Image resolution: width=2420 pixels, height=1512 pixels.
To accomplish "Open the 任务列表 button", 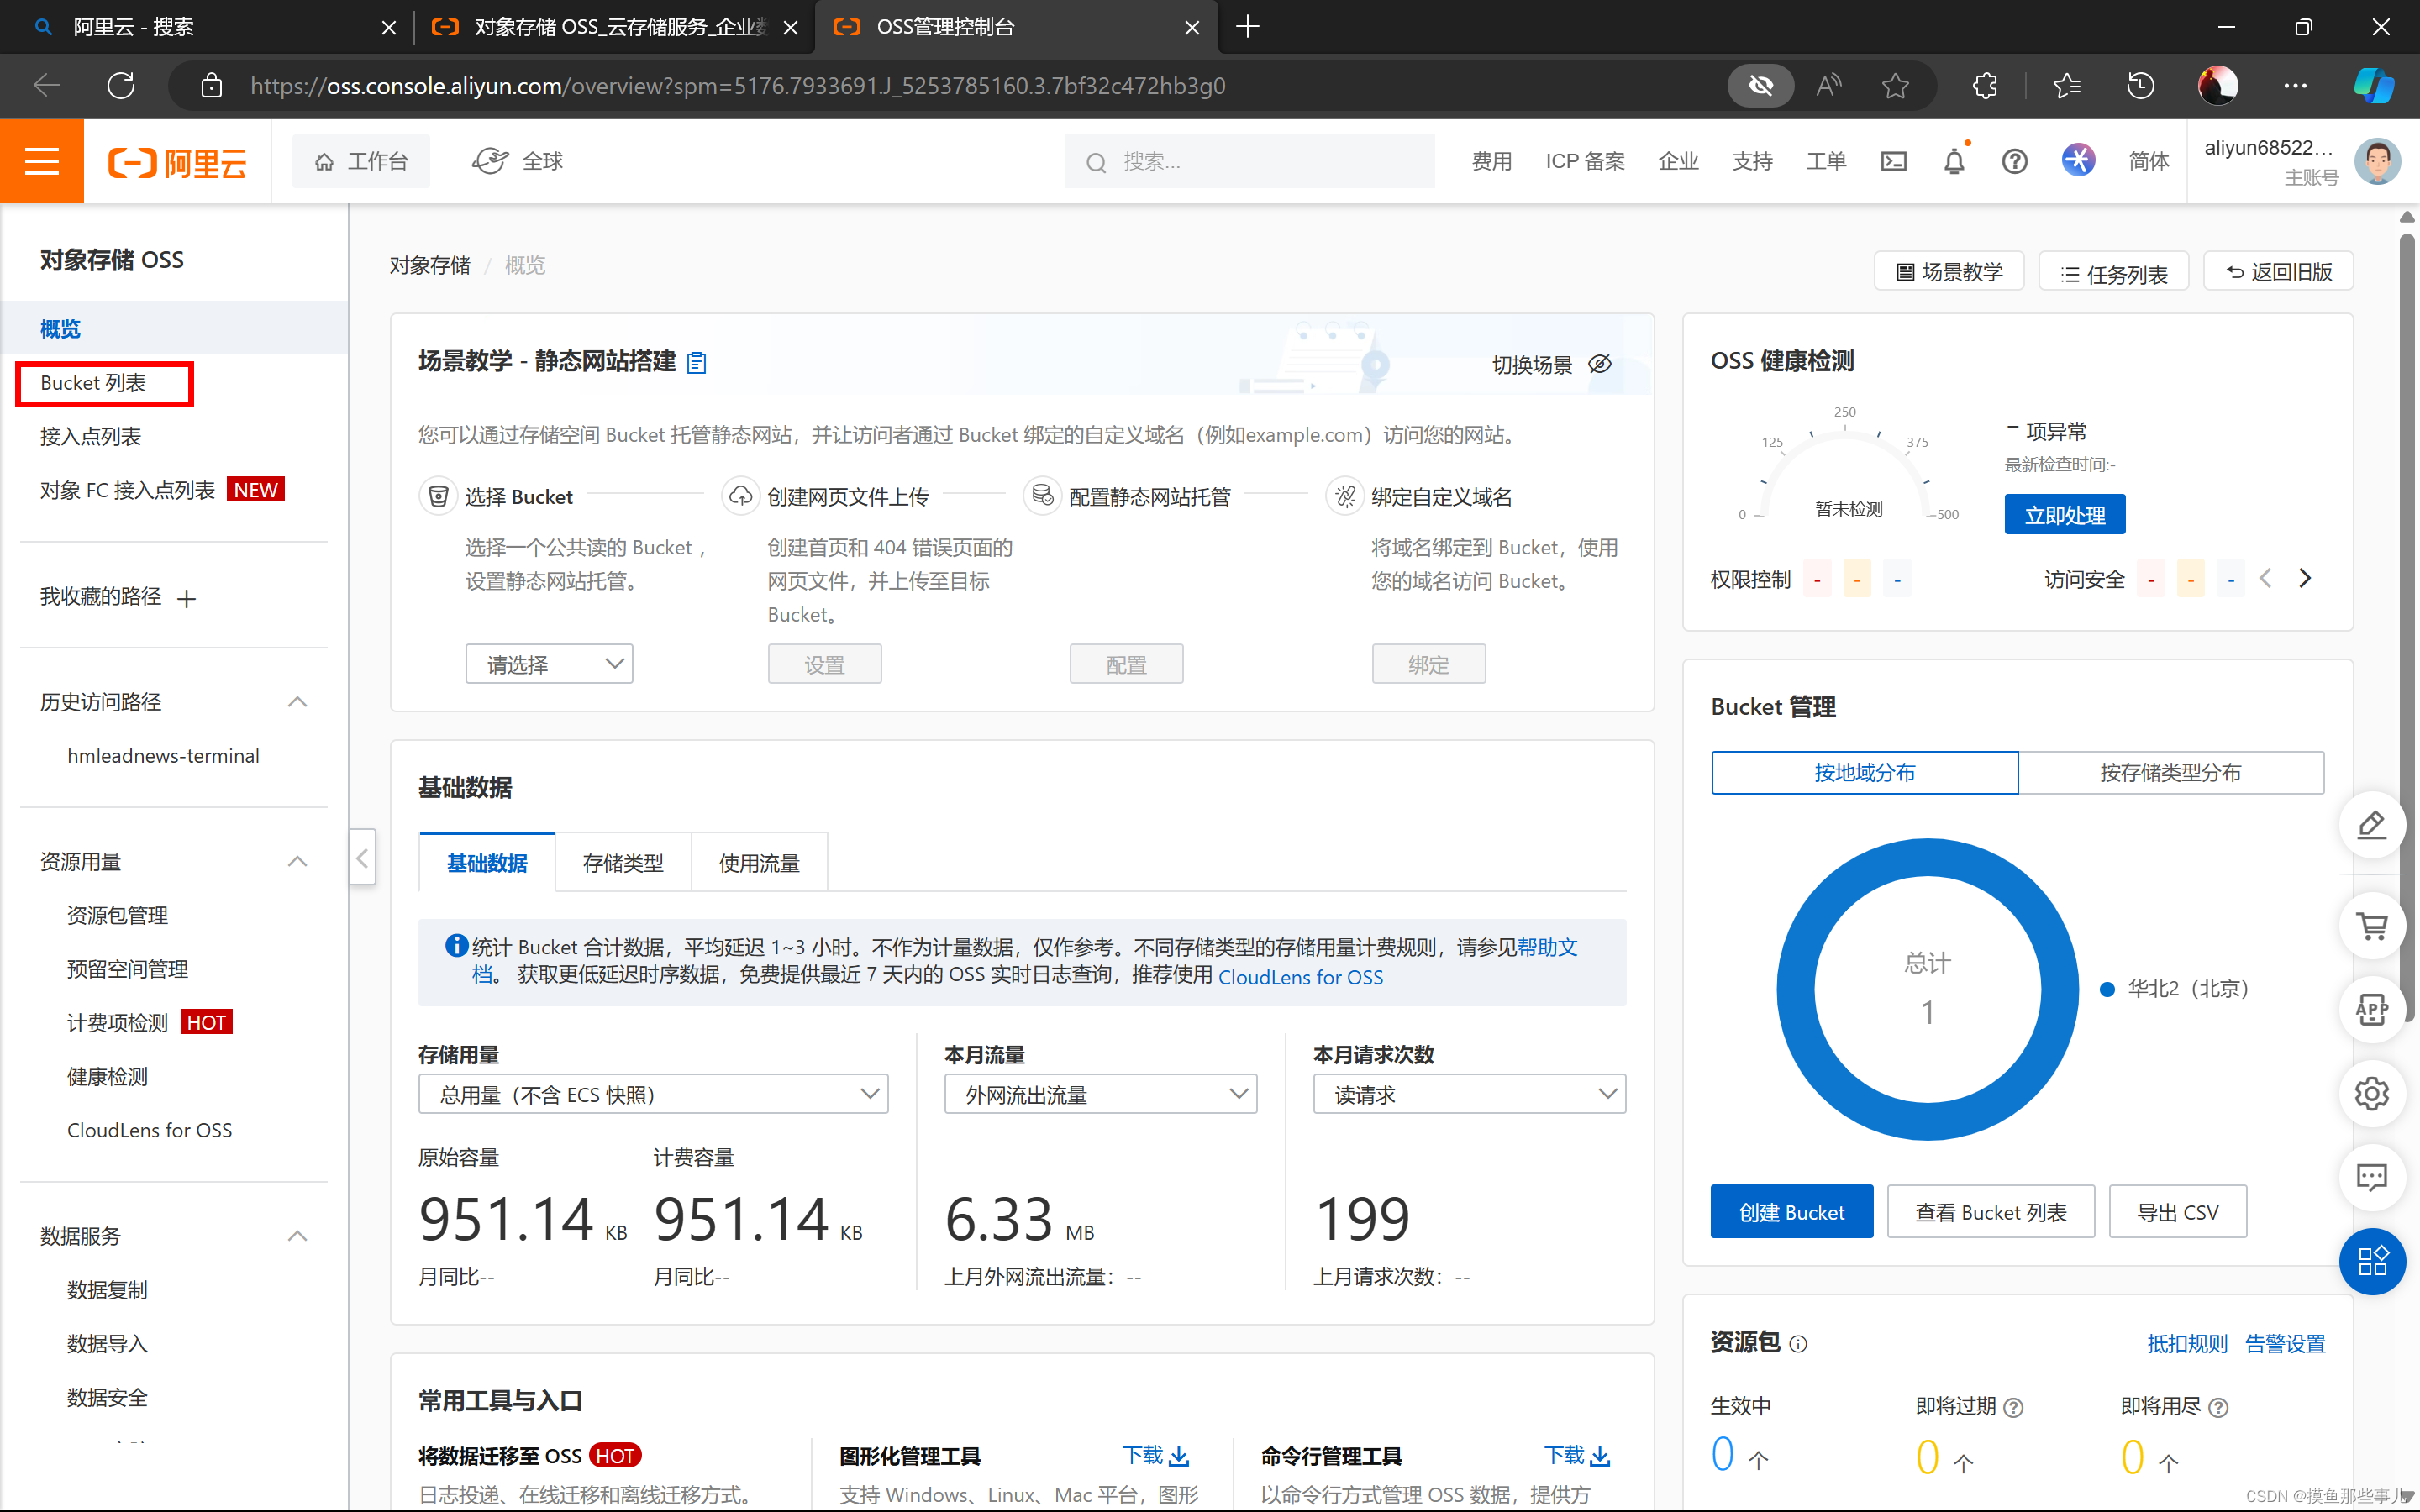I will (2113, 272).
